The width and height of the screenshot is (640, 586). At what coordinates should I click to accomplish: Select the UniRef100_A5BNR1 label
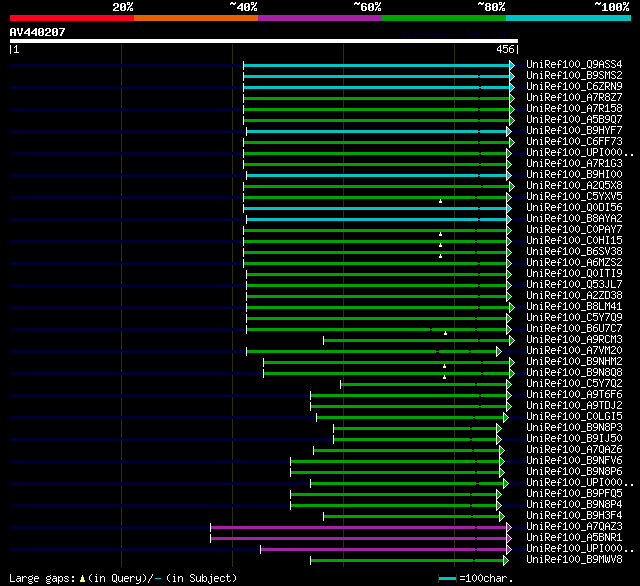pyautogui.click(x=574, y=538)
